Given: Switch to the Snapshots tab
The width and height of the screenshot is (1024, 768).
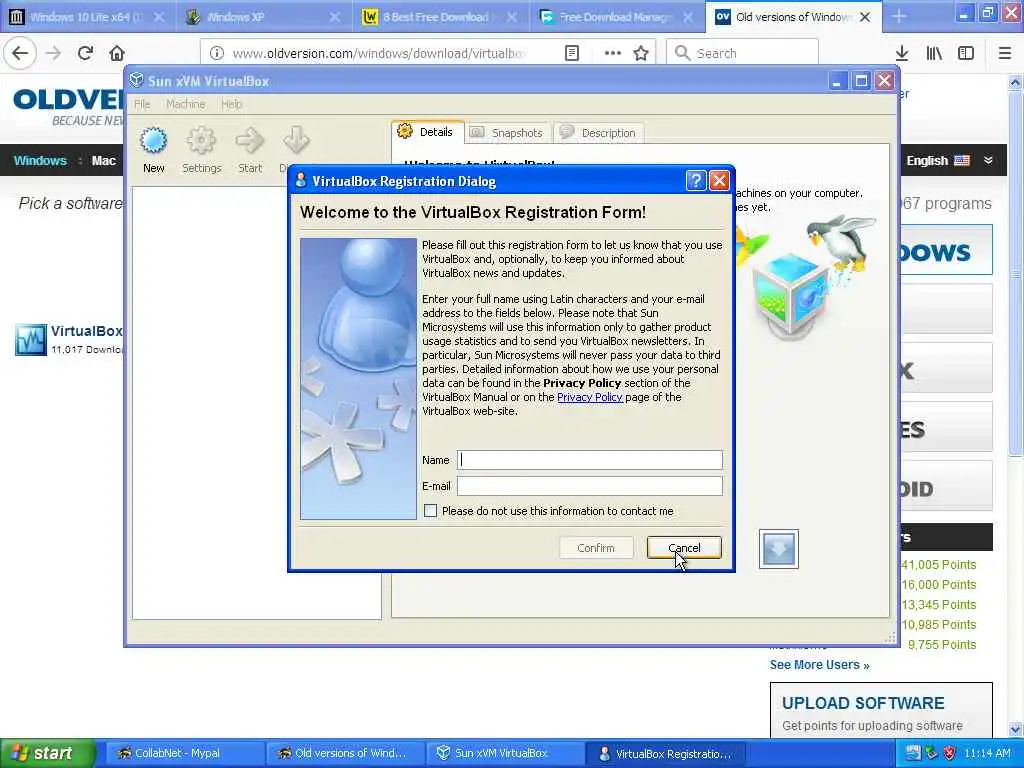Looking at the screenshot, I should click(508, 133).
